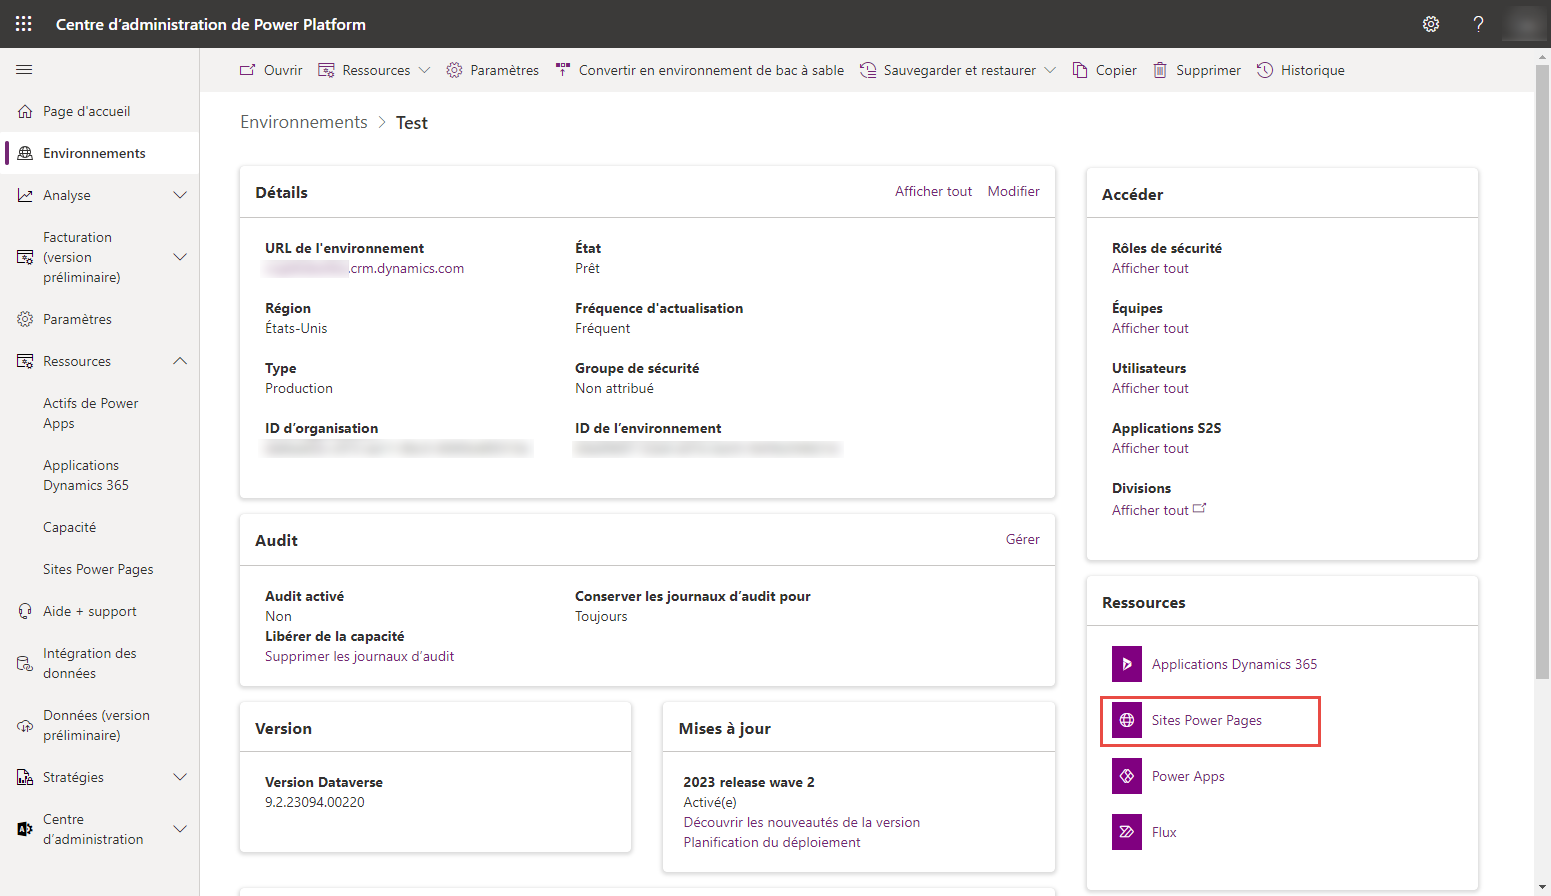This screenshot has width=1551, height=896.
Task: Click Convertir en environnement de bac à sable
Action: coord(699,70)
